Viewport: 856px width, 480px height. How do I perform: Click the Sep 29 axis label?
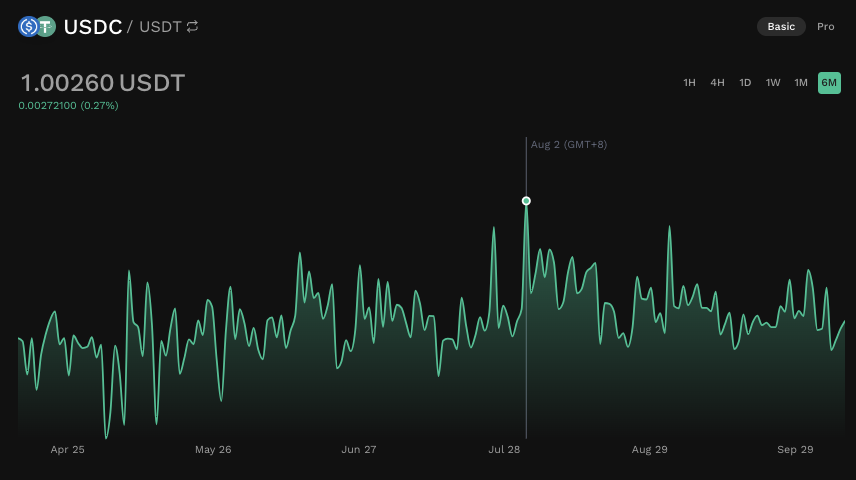click(795, 449)
